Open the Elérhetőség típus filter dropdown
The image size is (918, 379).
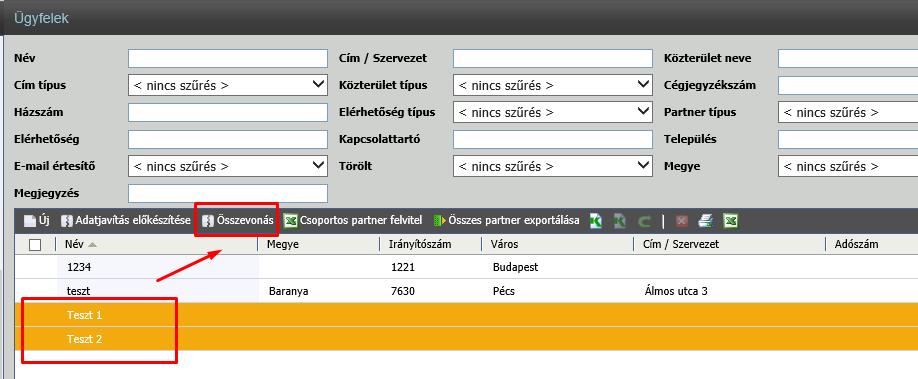click(553, 112)
